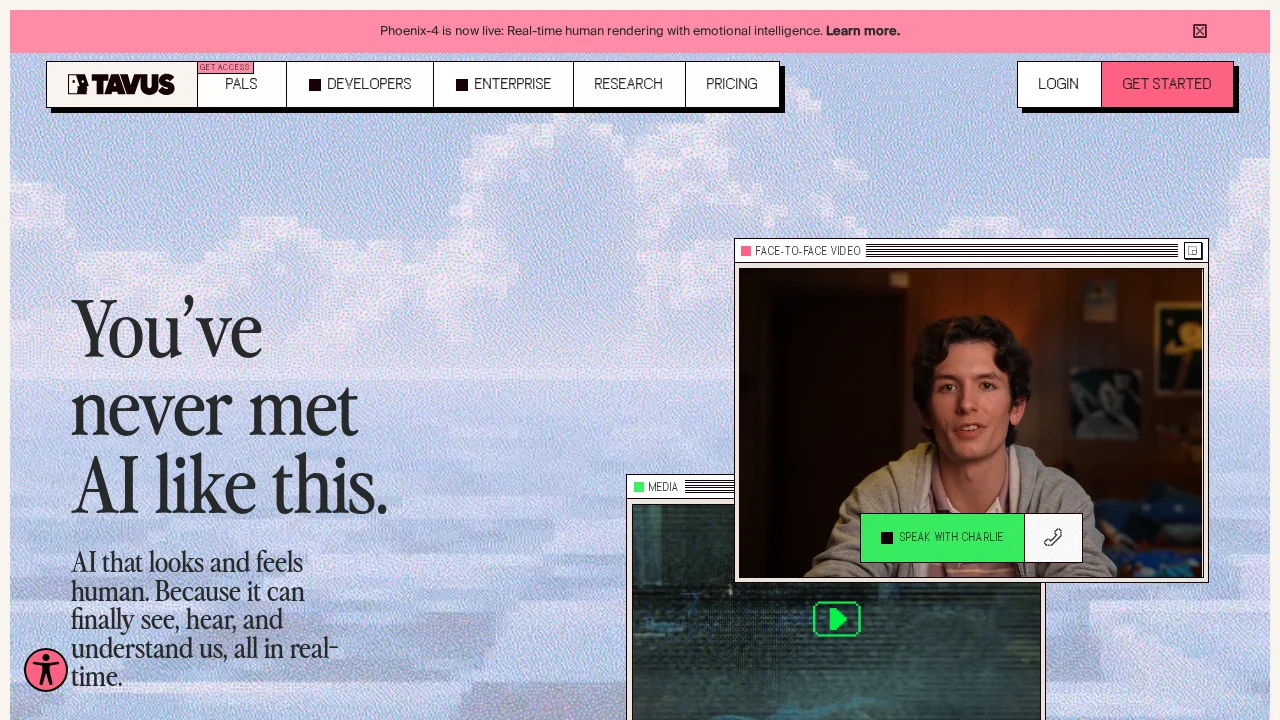Viewport: 1280px width, 720px height.
Task: Click the Media window video thumbnail
Action: 836,619
